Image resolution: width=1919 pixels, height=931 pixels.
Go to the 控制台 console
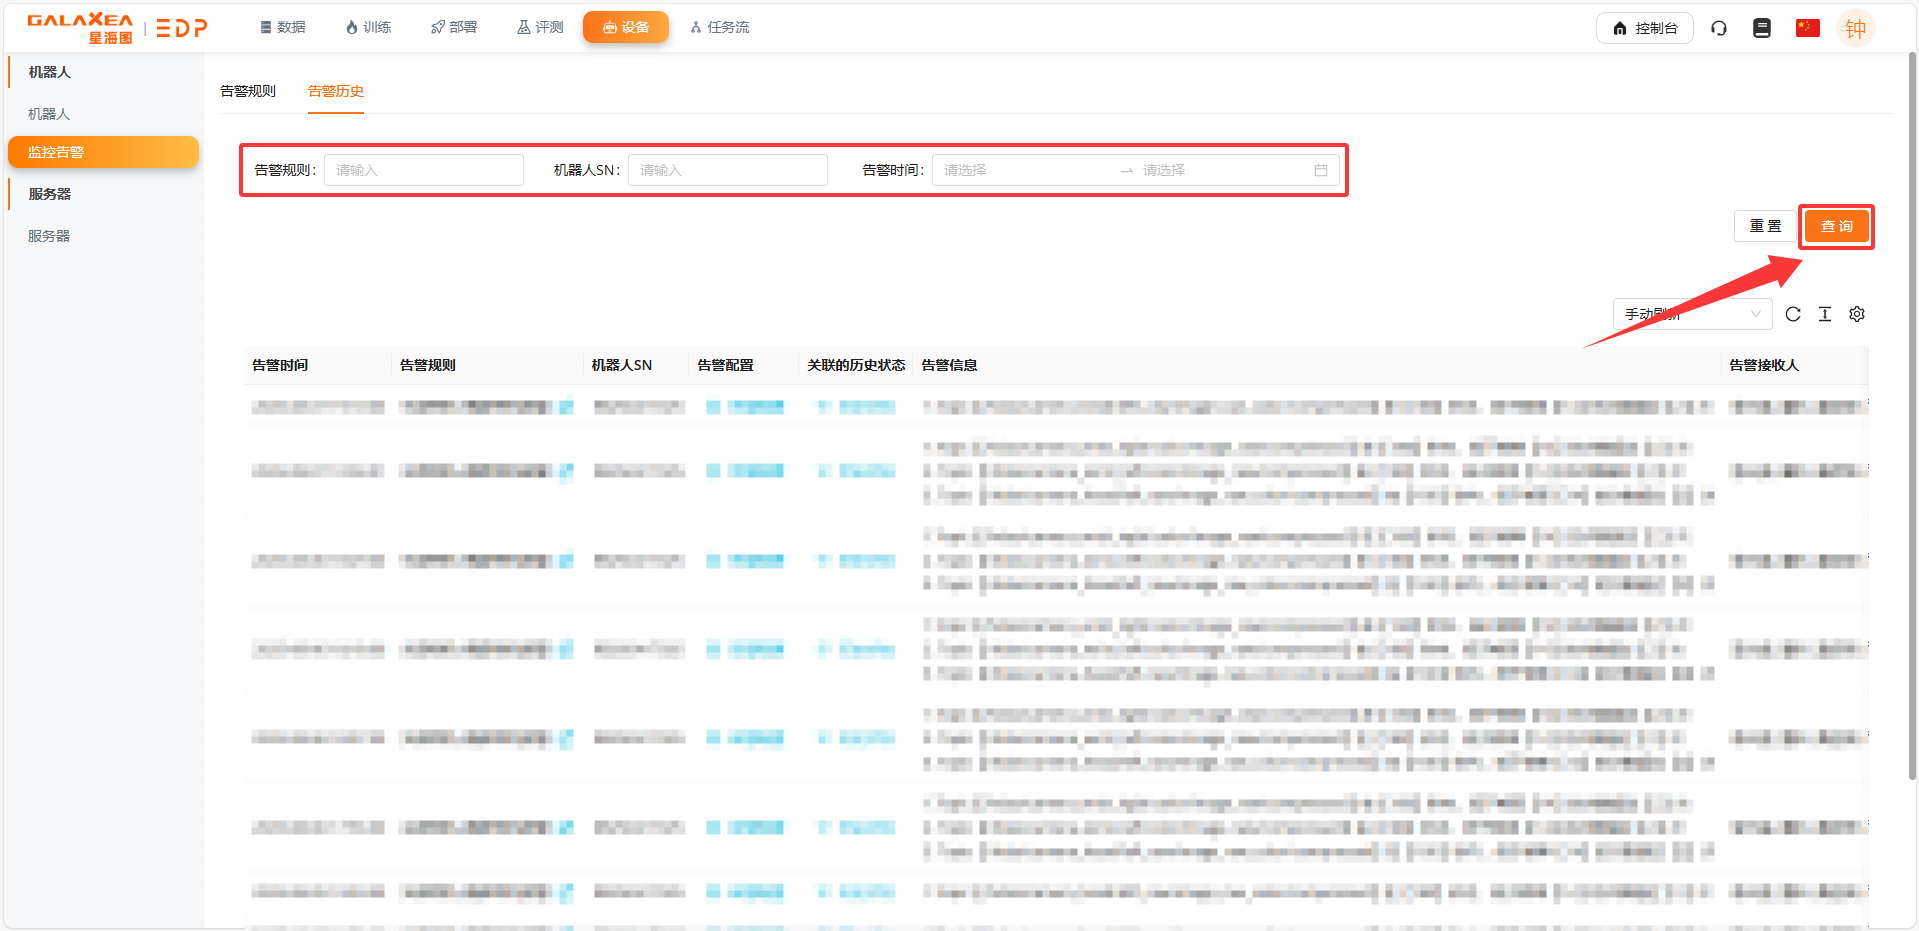tap(1644, 28)
